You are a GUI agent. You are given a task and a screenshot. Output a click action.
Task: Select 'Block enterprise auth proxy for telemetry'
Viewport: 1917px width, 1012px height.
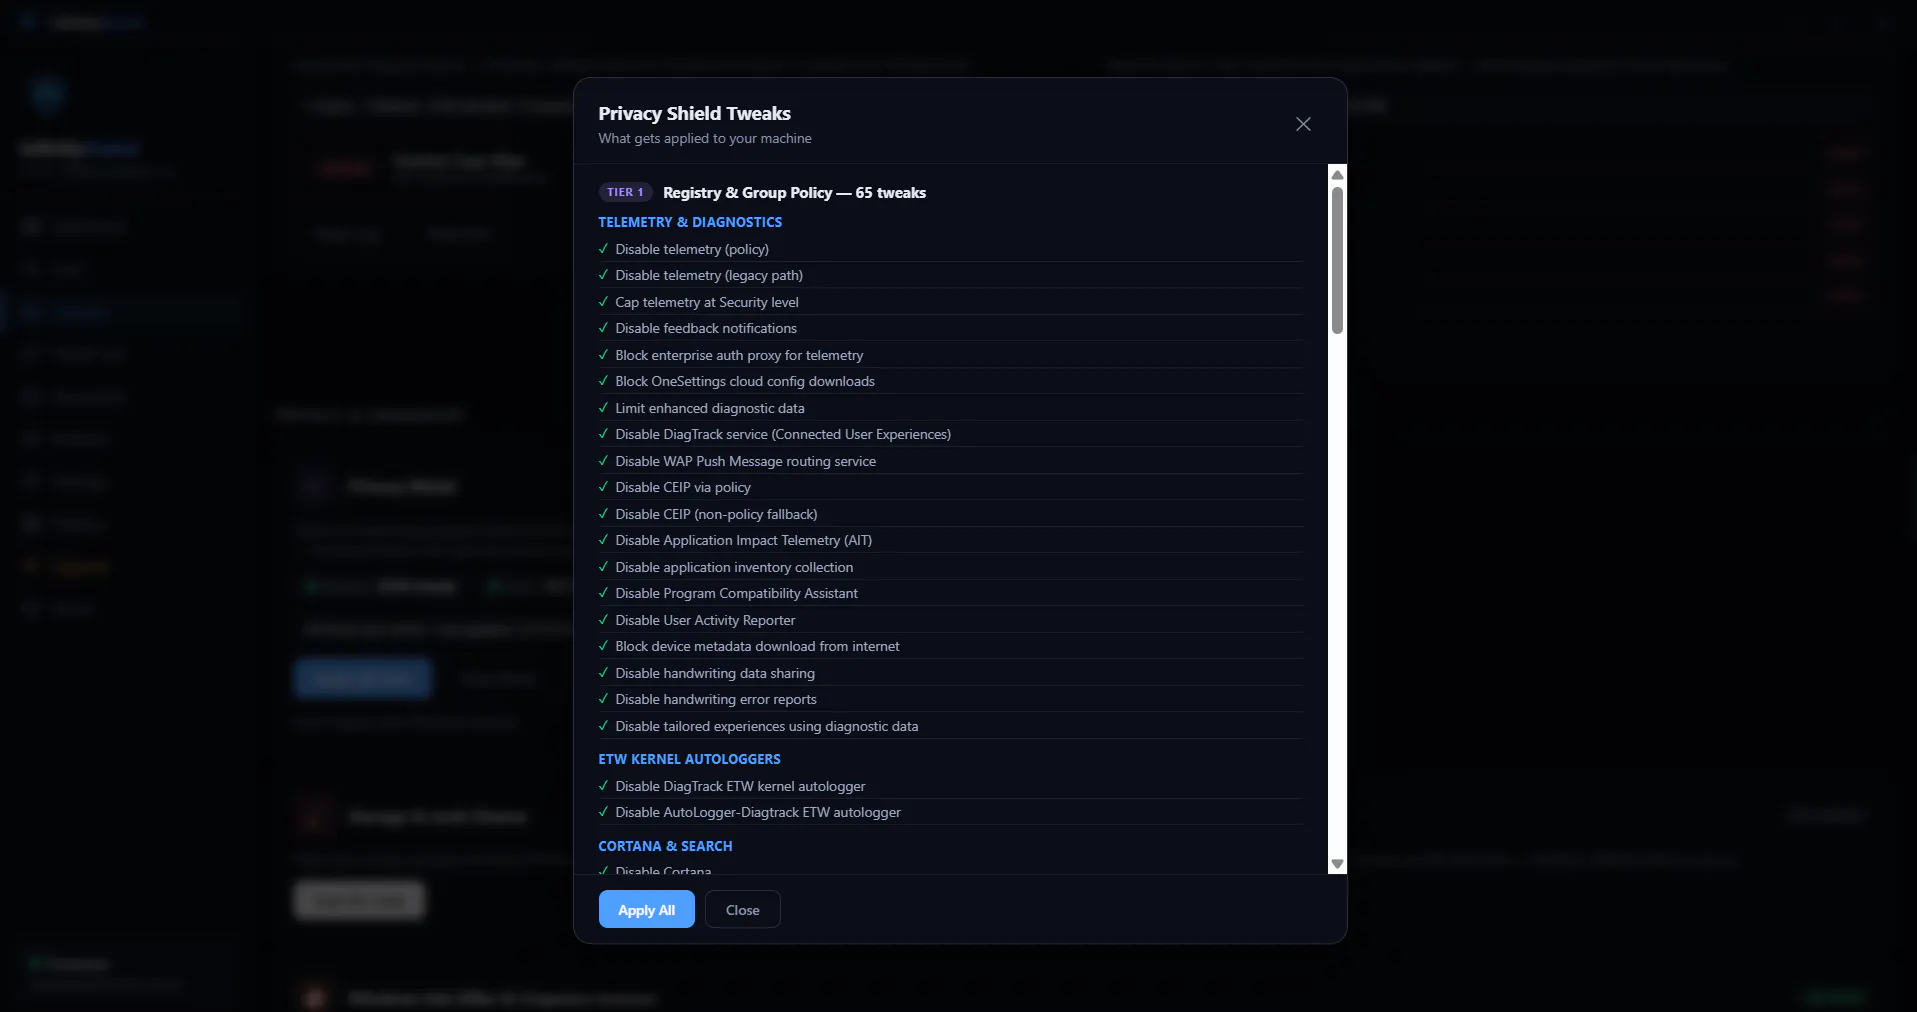(951, 355)
